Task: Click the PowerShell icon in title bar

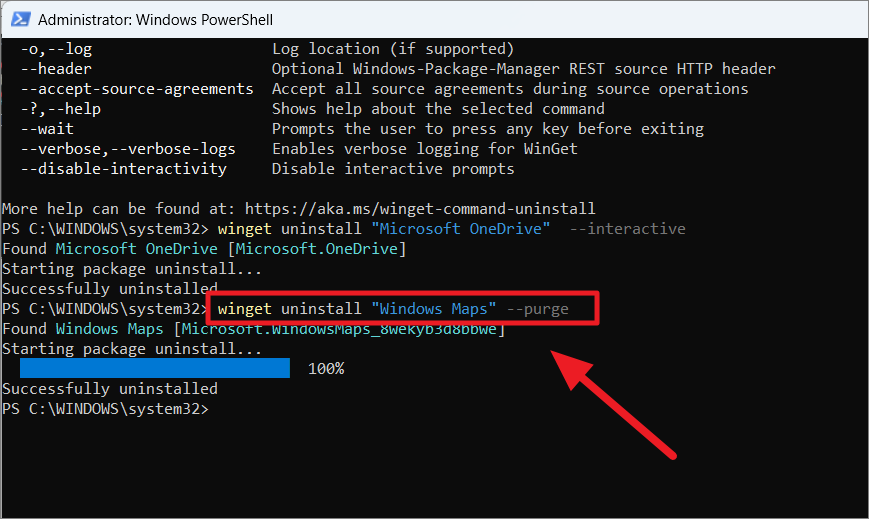Action: point(21,19)
